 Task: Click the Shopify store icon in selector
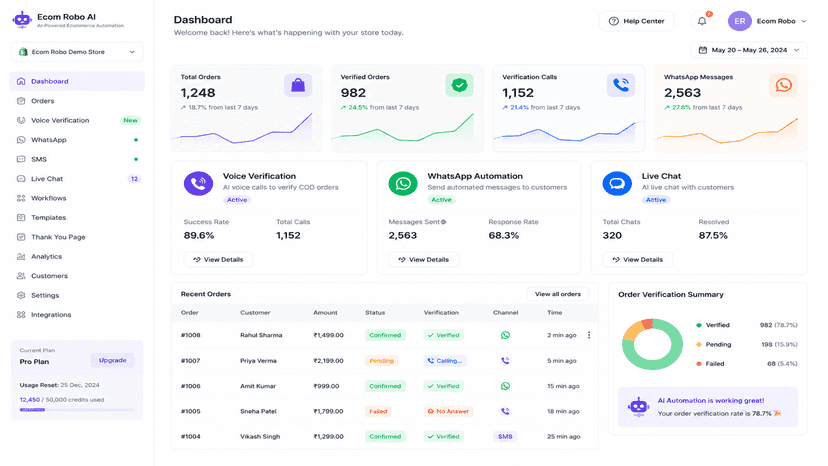tap(23, 52)
